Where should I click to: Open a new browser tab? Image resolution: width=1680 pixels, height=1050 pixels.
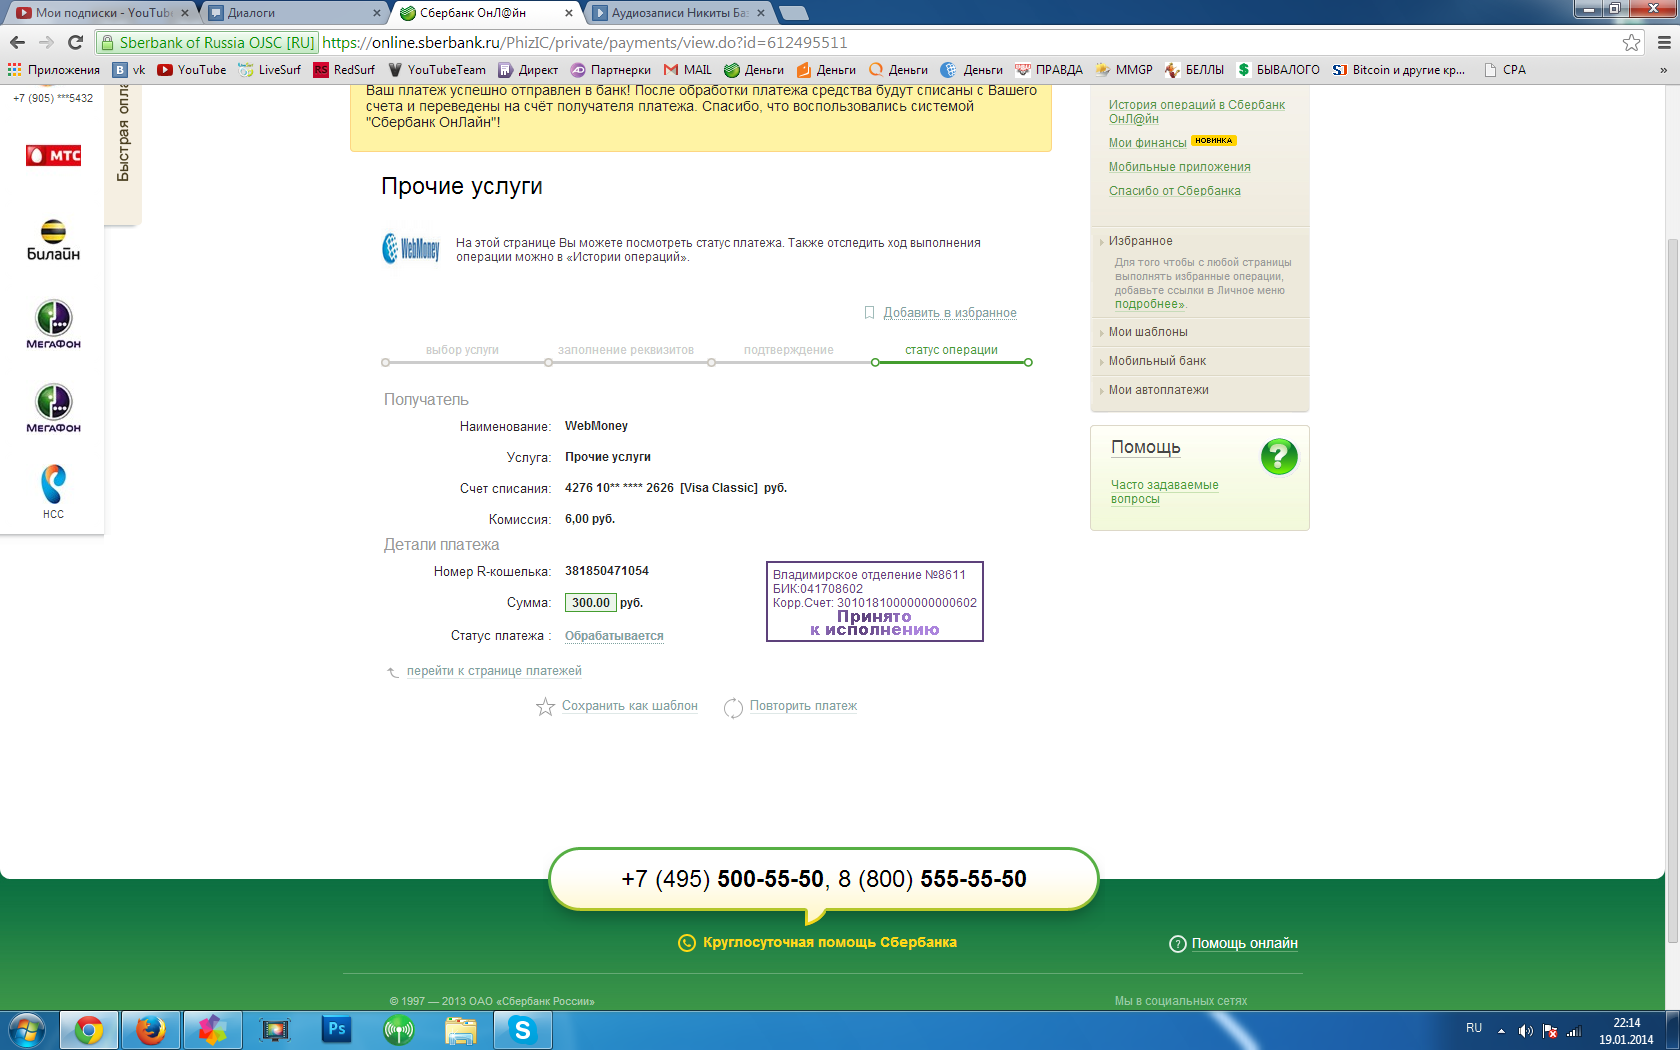(x=794, y=13)
